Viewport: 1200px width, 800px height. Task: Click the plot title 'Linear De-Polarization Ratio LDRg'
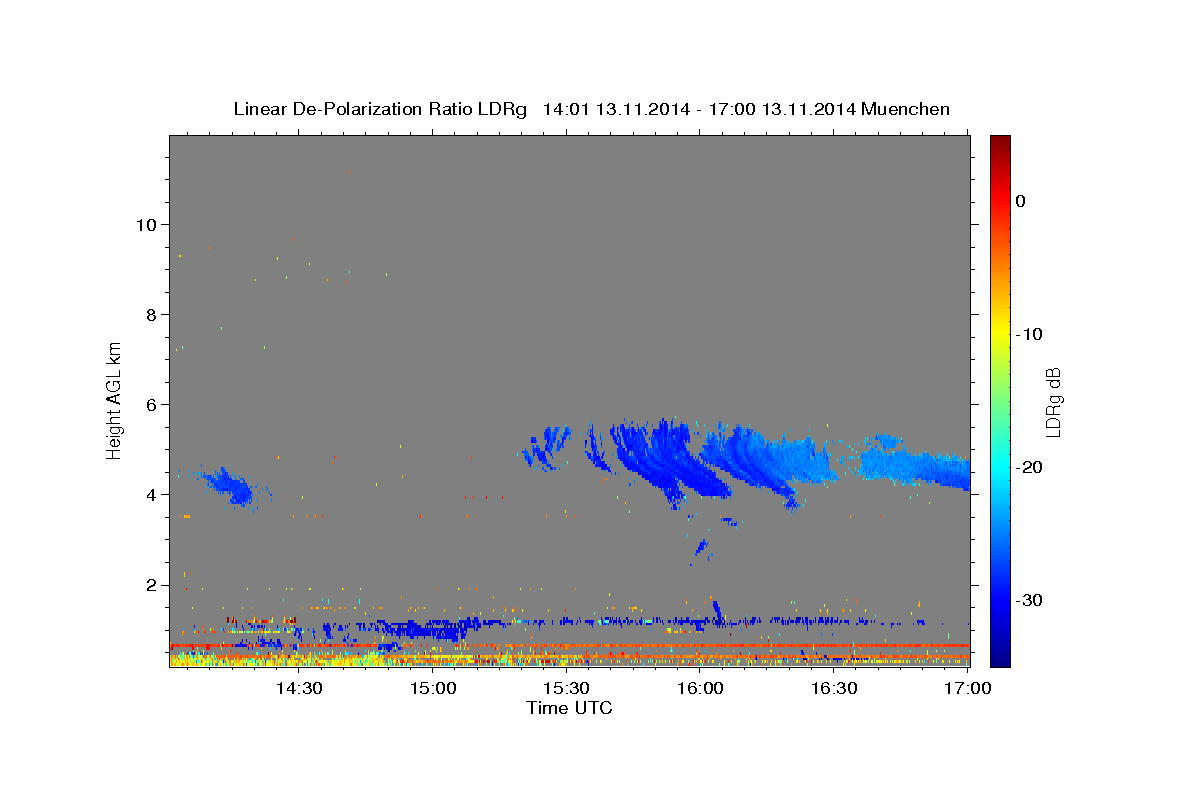coord(380,109)
